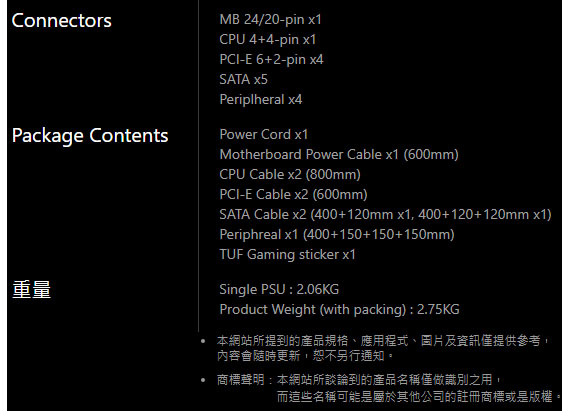Click the SATA x5 connector entry

(243, 79)
